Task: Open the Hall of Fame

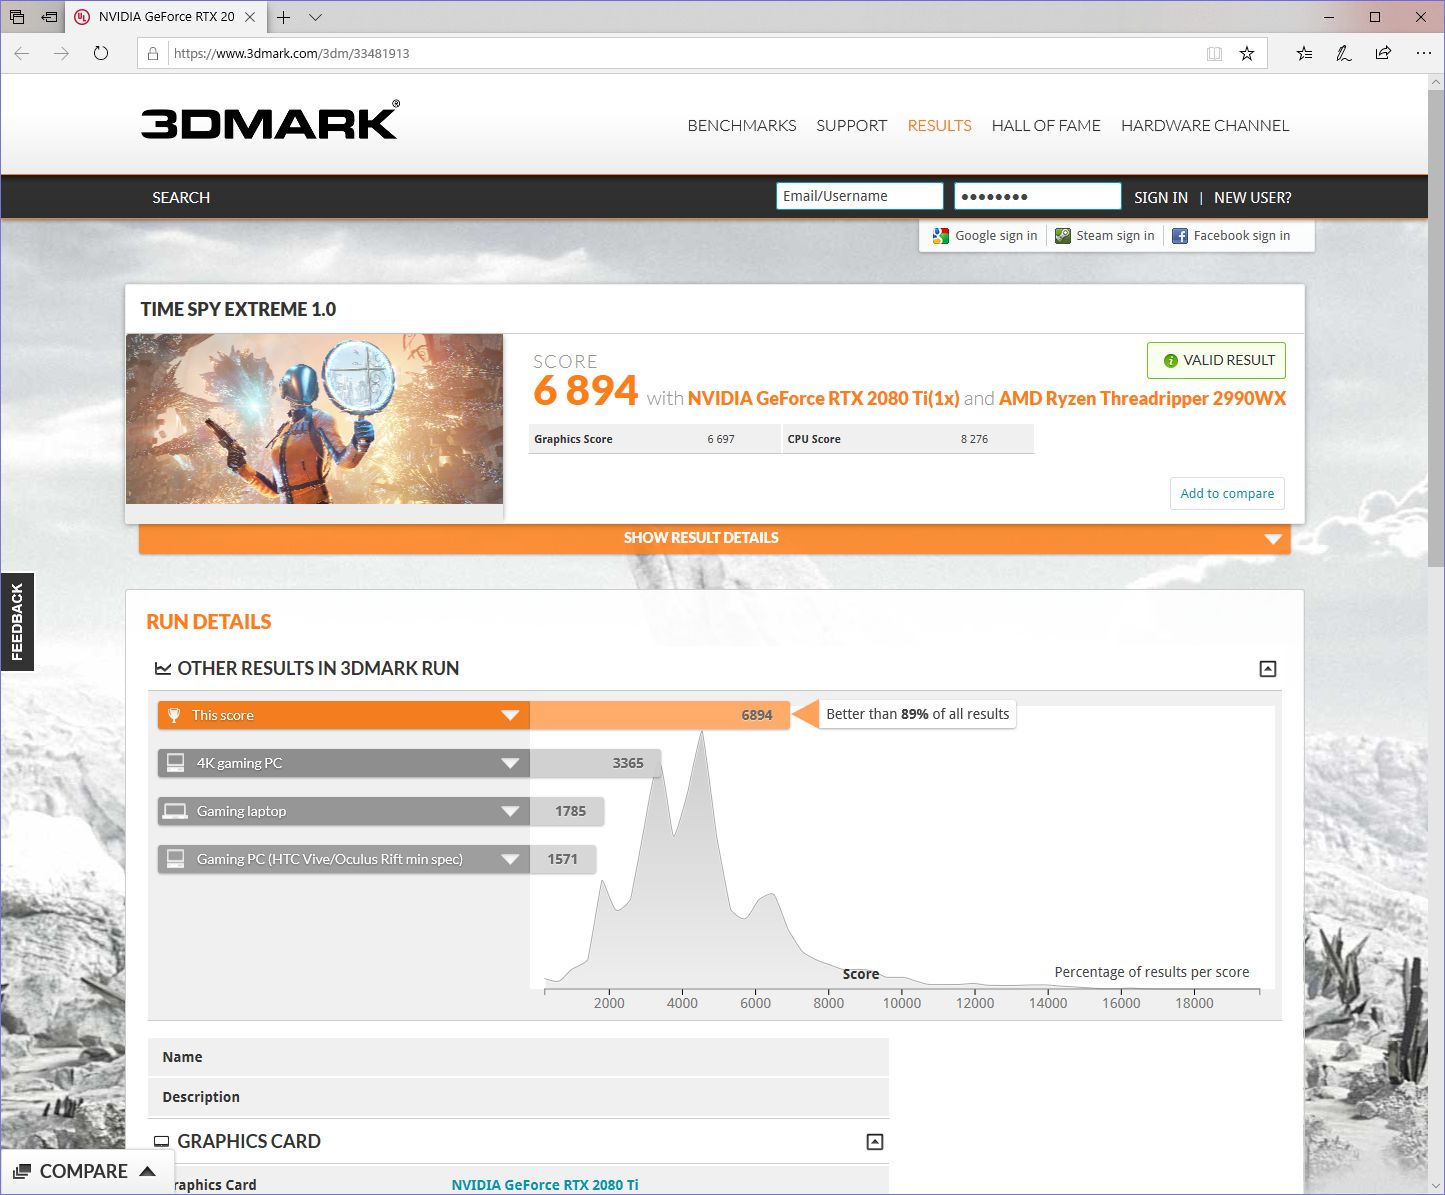Action: [1046, 125]
